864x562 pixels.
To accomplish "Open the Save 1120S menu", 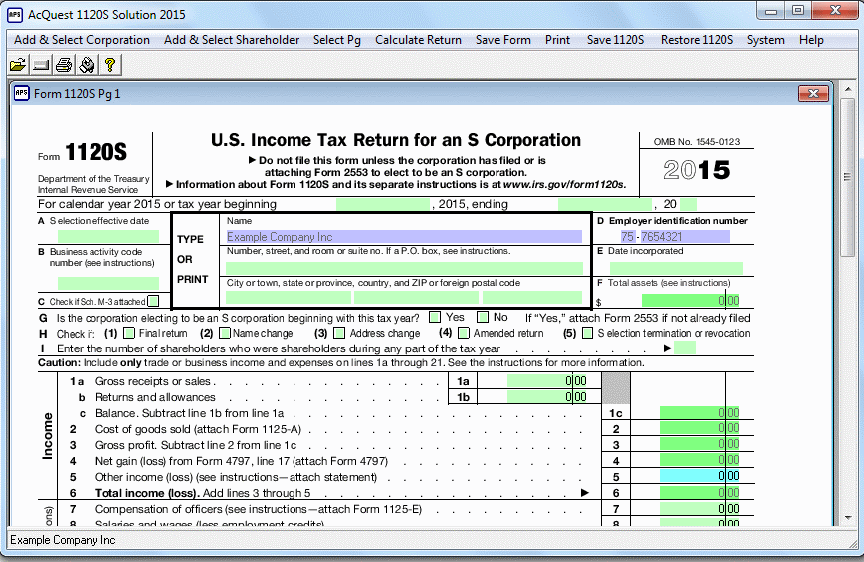I will click(x=615, y=40).
